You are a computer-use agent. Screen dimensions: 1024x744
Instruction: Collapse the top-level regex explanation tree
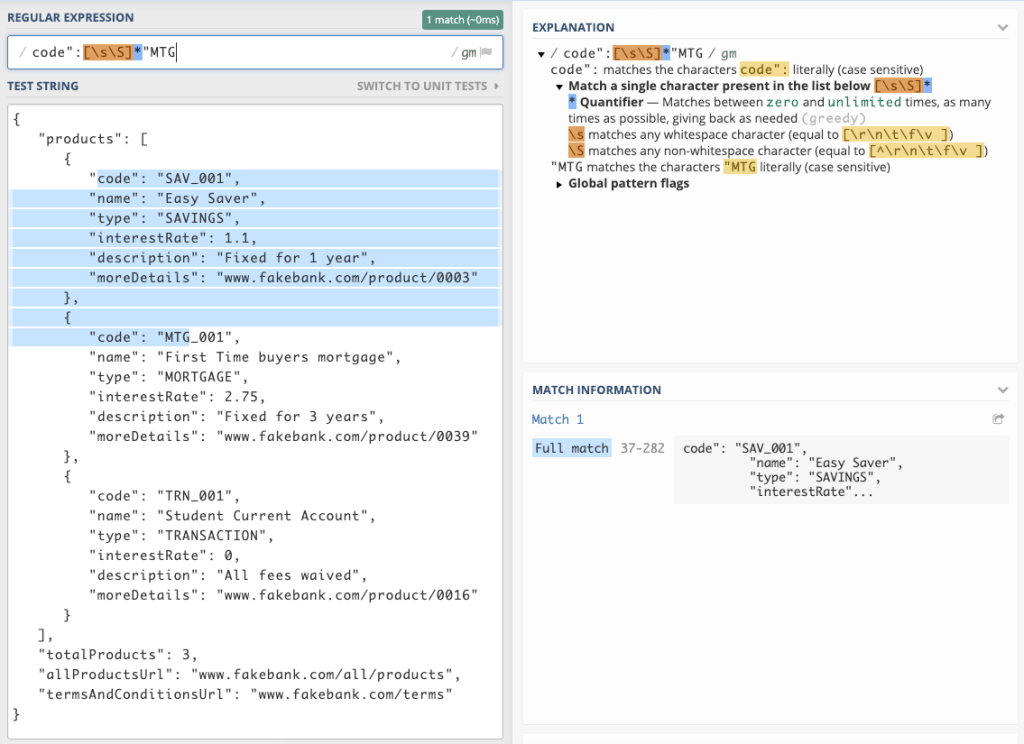(x=541, y=54)
